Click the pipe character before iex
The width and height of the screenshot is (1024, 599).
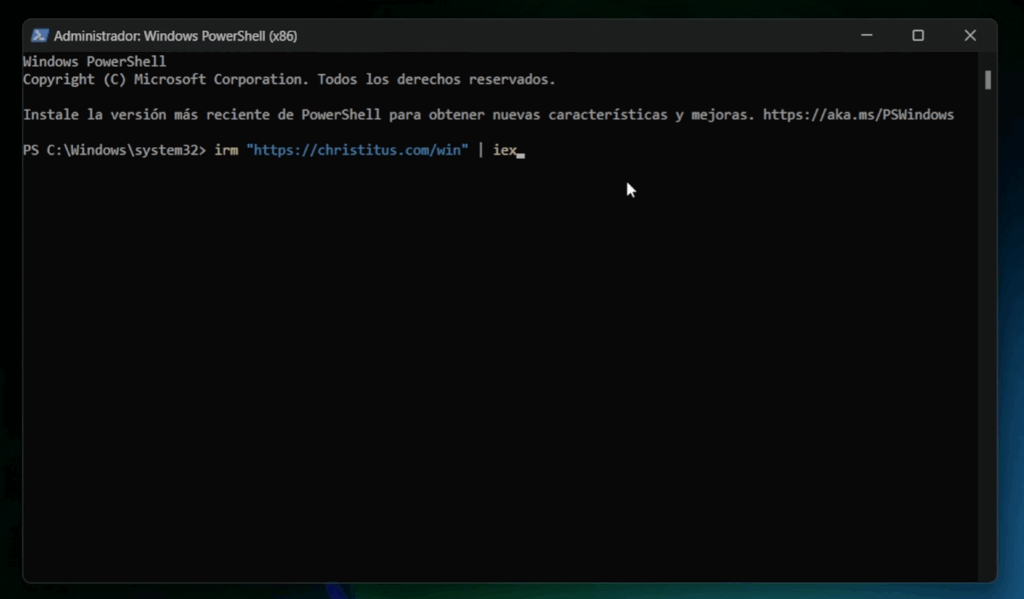coord(481,150)
